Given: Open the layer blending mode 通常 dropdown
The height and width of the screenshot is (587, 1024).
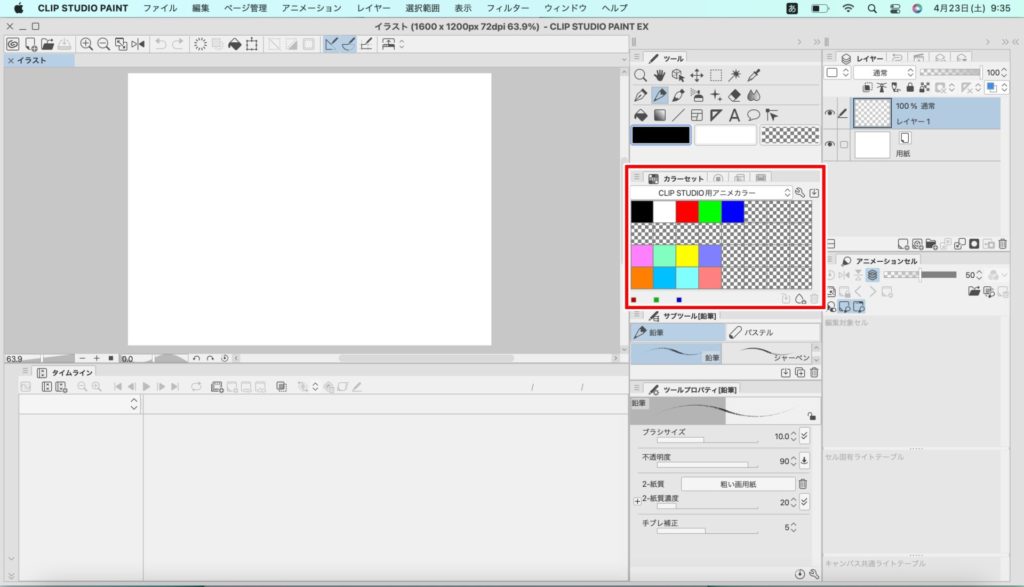Looking at the screenshot, I should click(x=883, y=73).
